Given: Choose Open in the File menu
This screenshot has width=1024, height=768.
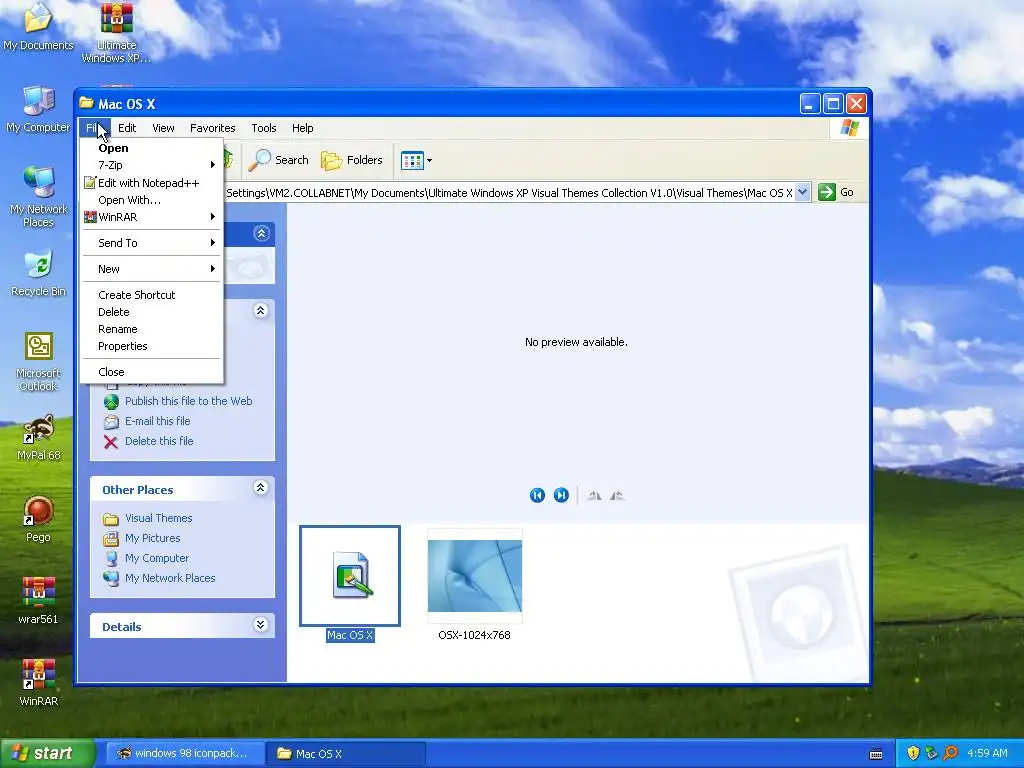Looking at the screenshot, I should (x=152, y=148).
